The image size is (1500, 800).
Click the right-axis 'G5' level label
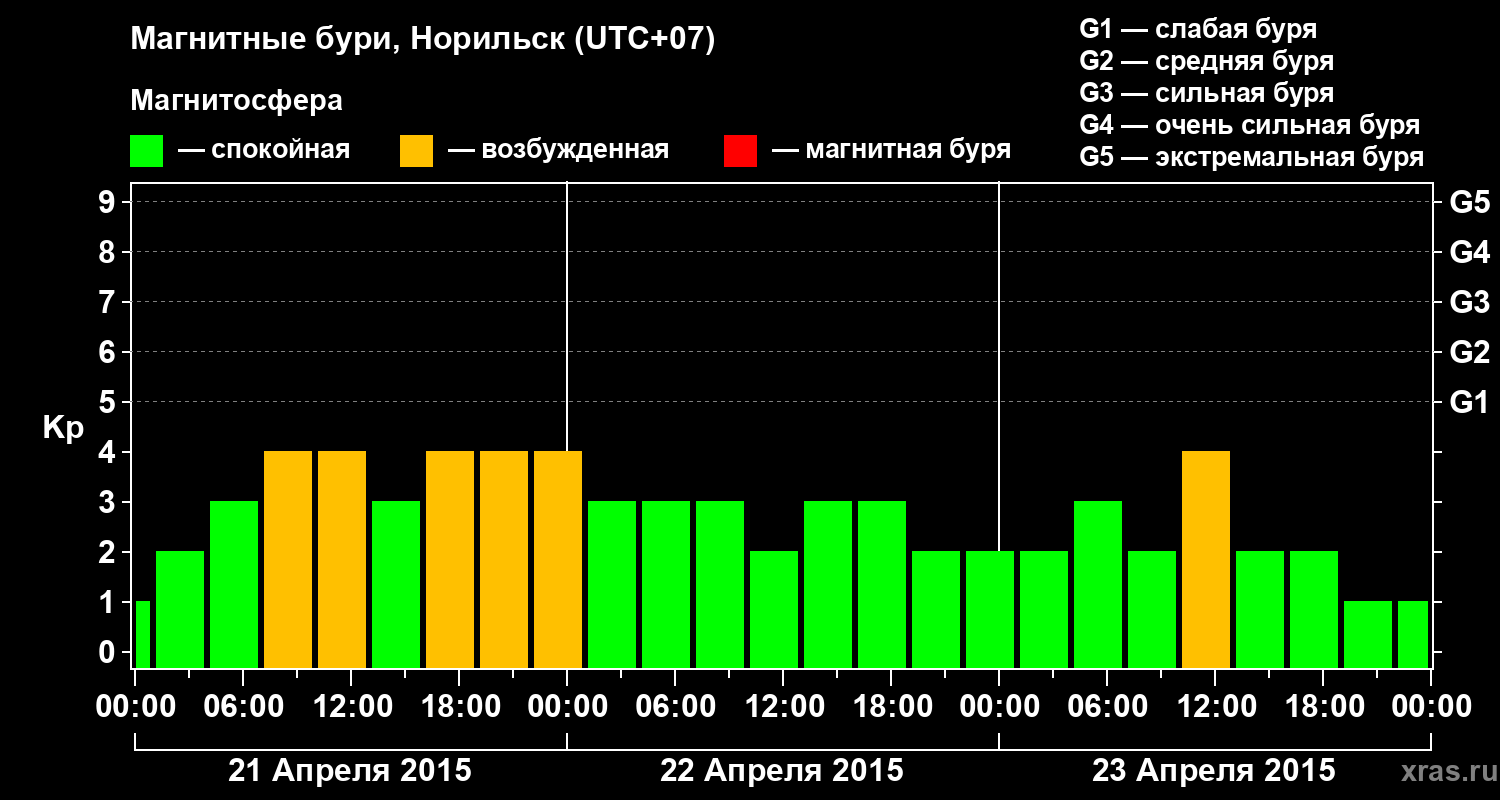pyautogui.click(x=1469, y=202)
